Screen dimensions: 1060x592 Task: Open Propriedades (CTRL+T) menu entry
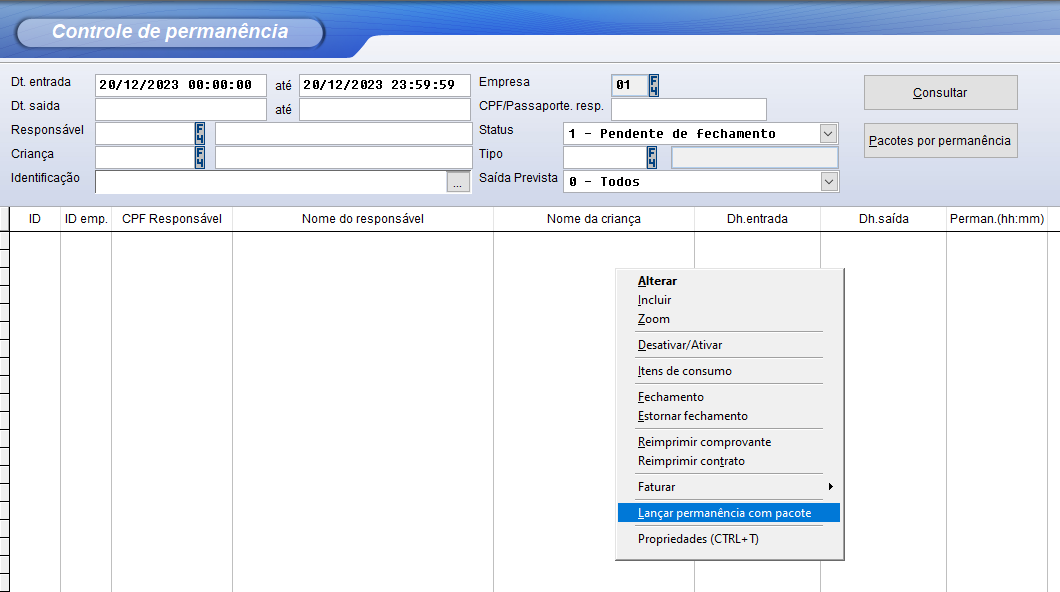pyautogui.click(x=698, y=539)
